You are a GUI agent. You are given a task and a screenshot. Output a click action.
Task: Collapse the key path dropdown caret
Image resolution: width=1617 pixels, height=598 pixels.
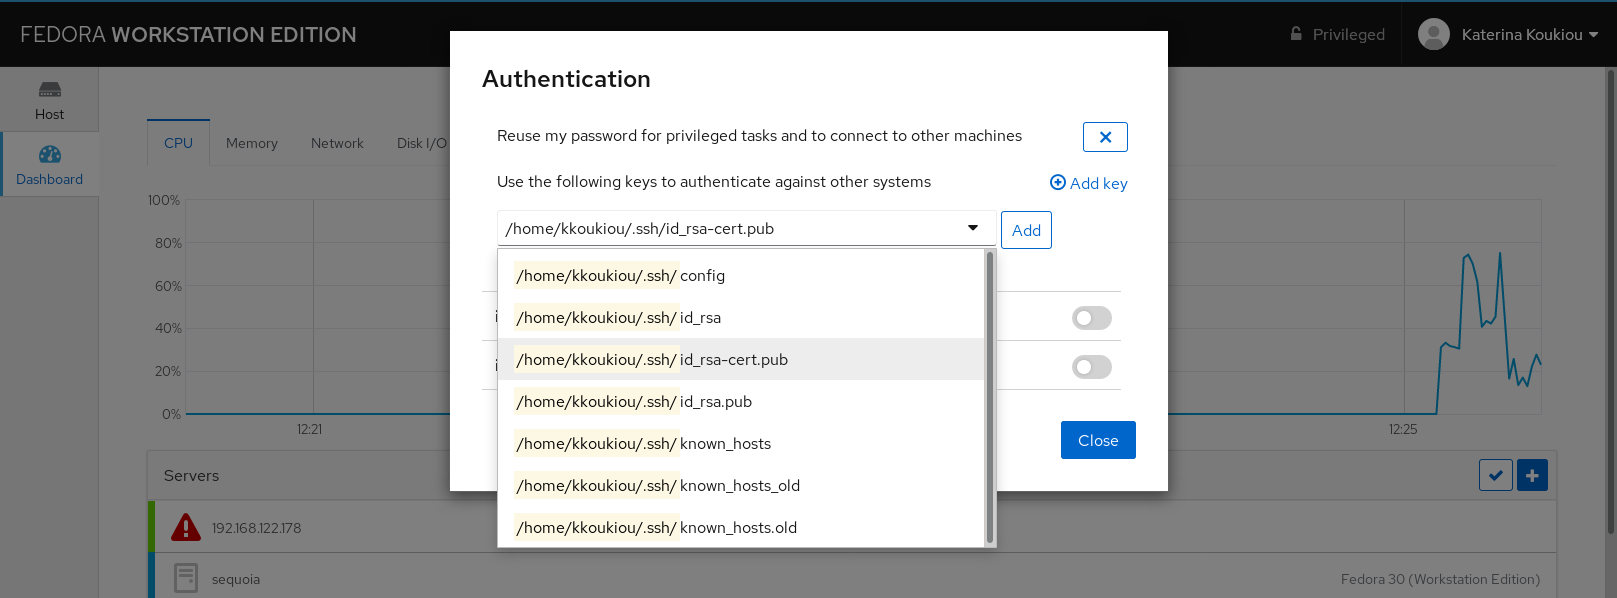point(973,228)
